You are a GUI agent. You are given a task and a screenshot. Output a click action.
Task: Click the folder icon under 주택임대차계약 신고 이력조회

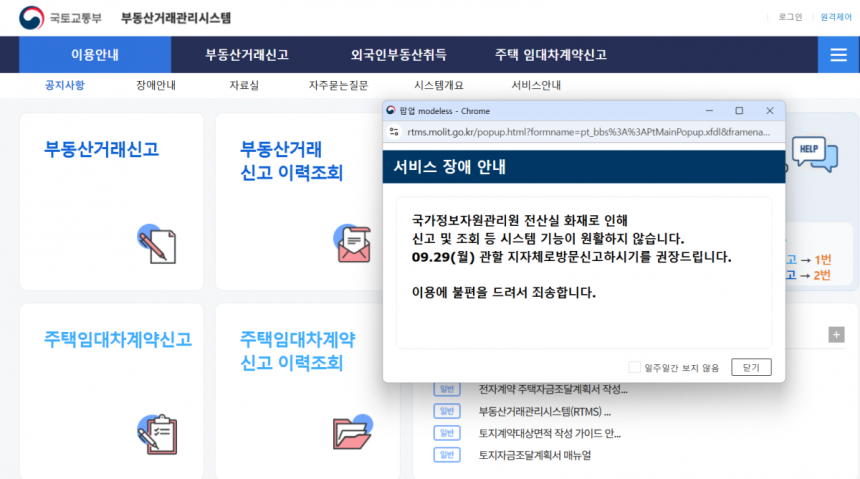pos(352,432)
